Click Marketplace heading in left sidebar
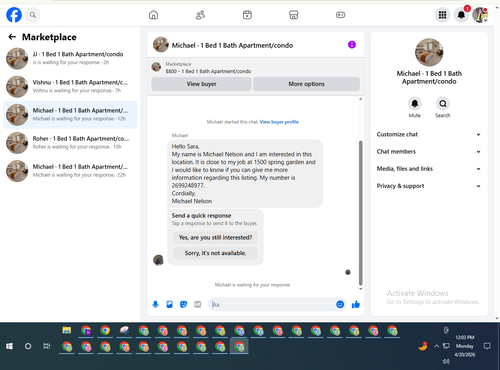Viewport: 500px width, 370px height. [49, 37]
